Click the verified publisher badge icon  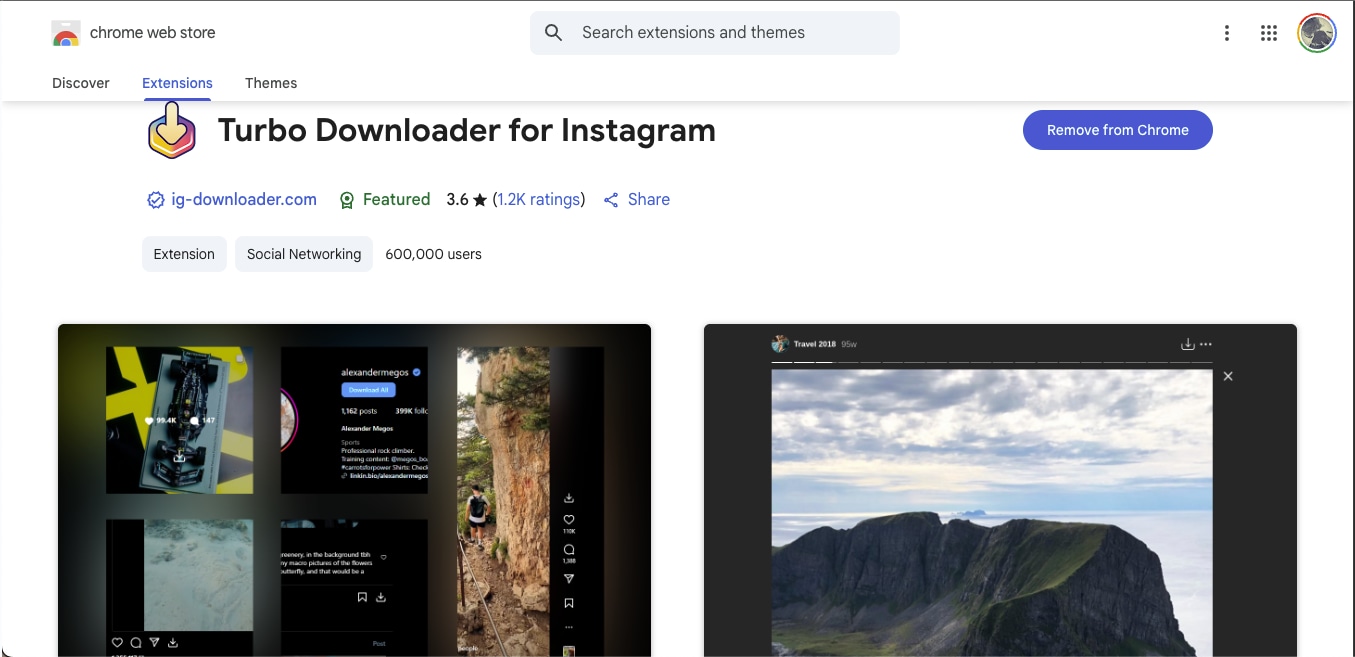(x=156, y=199)
